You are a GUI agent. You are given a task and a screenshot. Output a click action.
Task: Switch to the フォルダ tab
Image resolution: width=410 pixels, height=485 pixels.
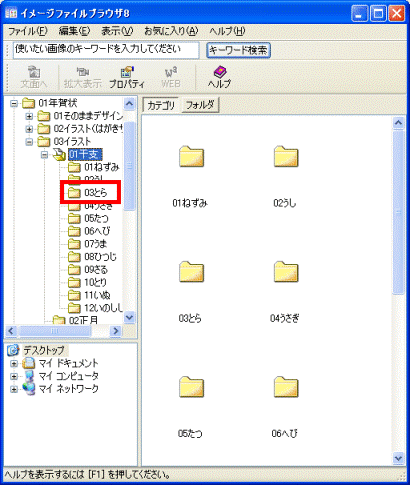coord(200,105)
